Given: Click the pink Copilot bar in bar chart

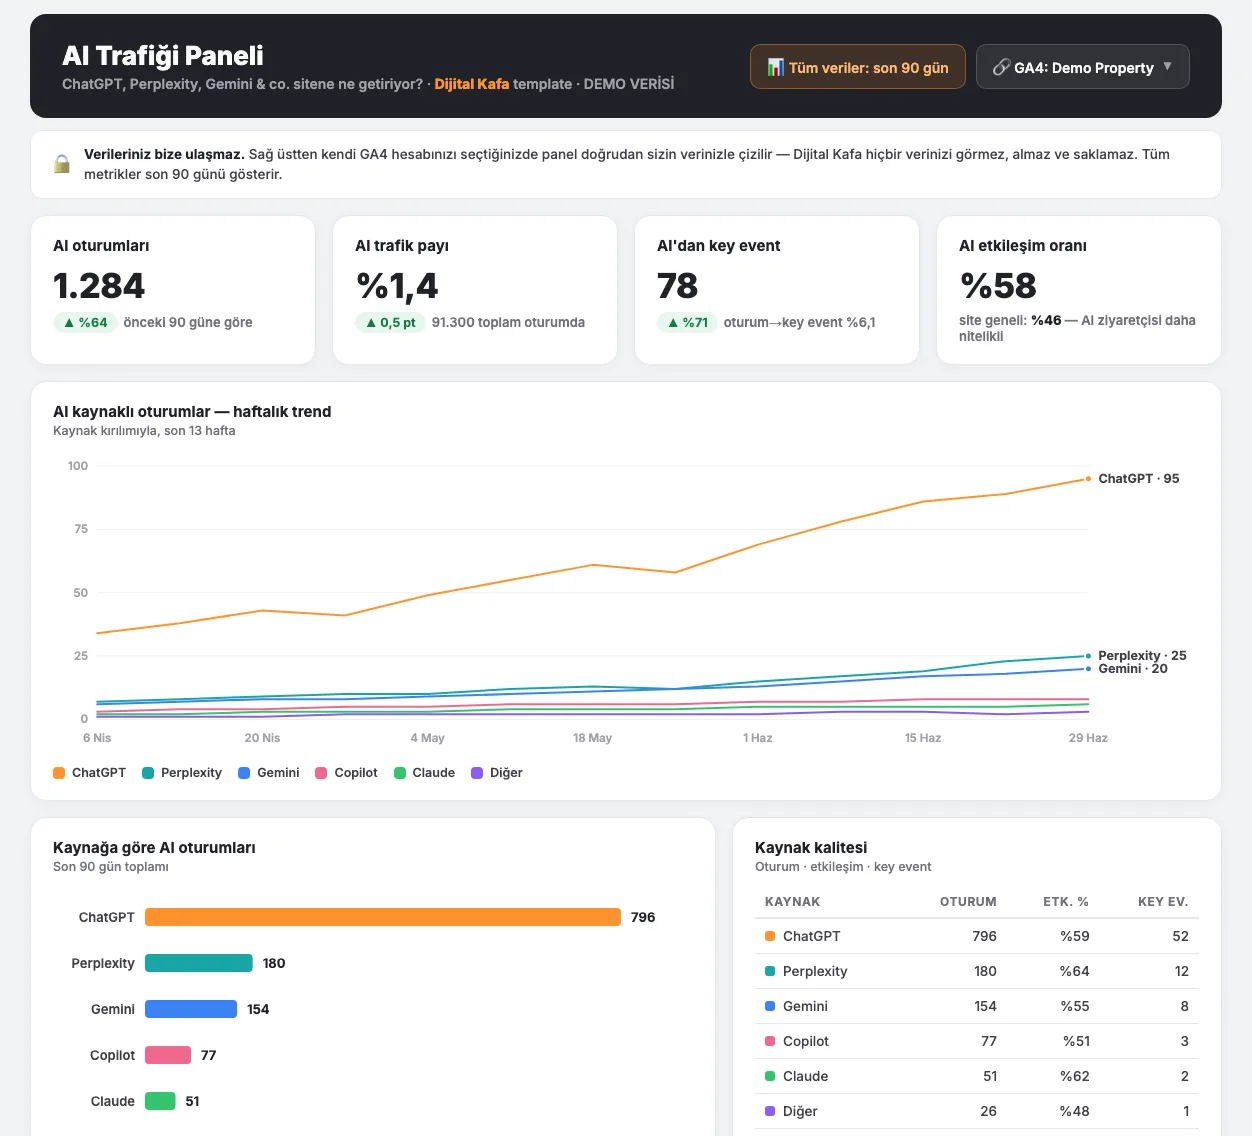Looking at the screenshot, I should pos(168,1055).
